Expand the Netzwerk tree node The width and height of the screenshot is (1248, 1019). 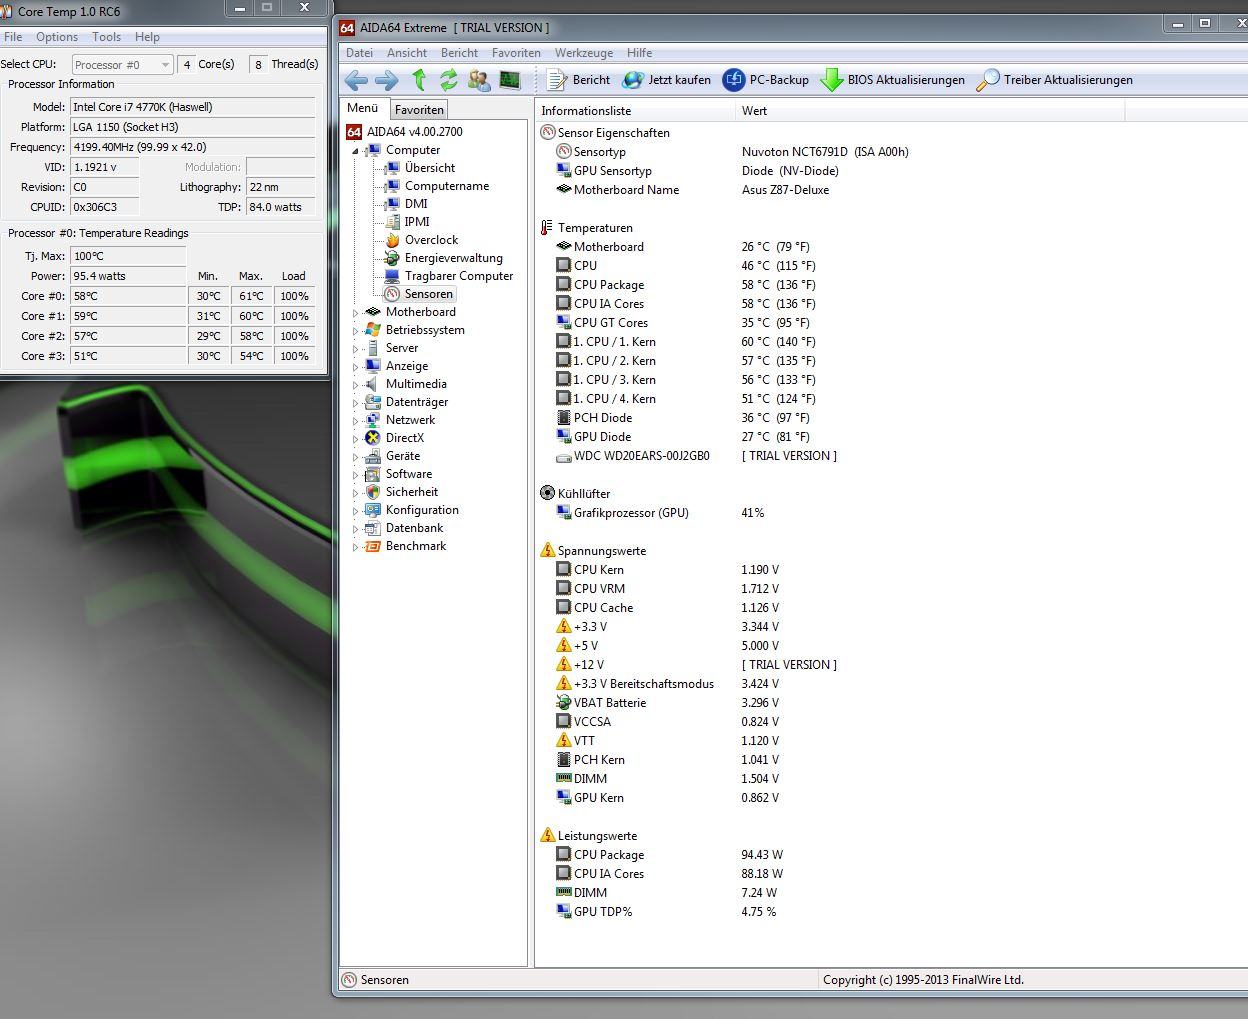pyautogui.click(x=355, y=420)
